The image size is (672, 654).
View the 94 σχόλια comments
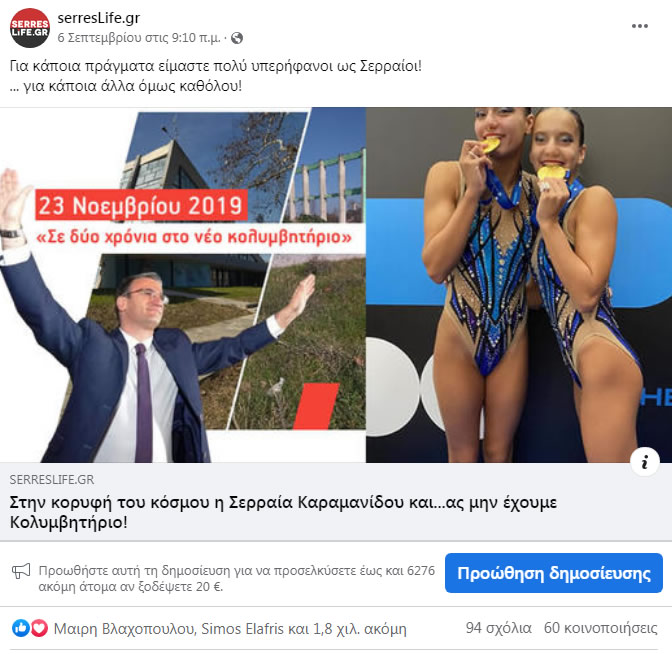[x=498, y=628]
